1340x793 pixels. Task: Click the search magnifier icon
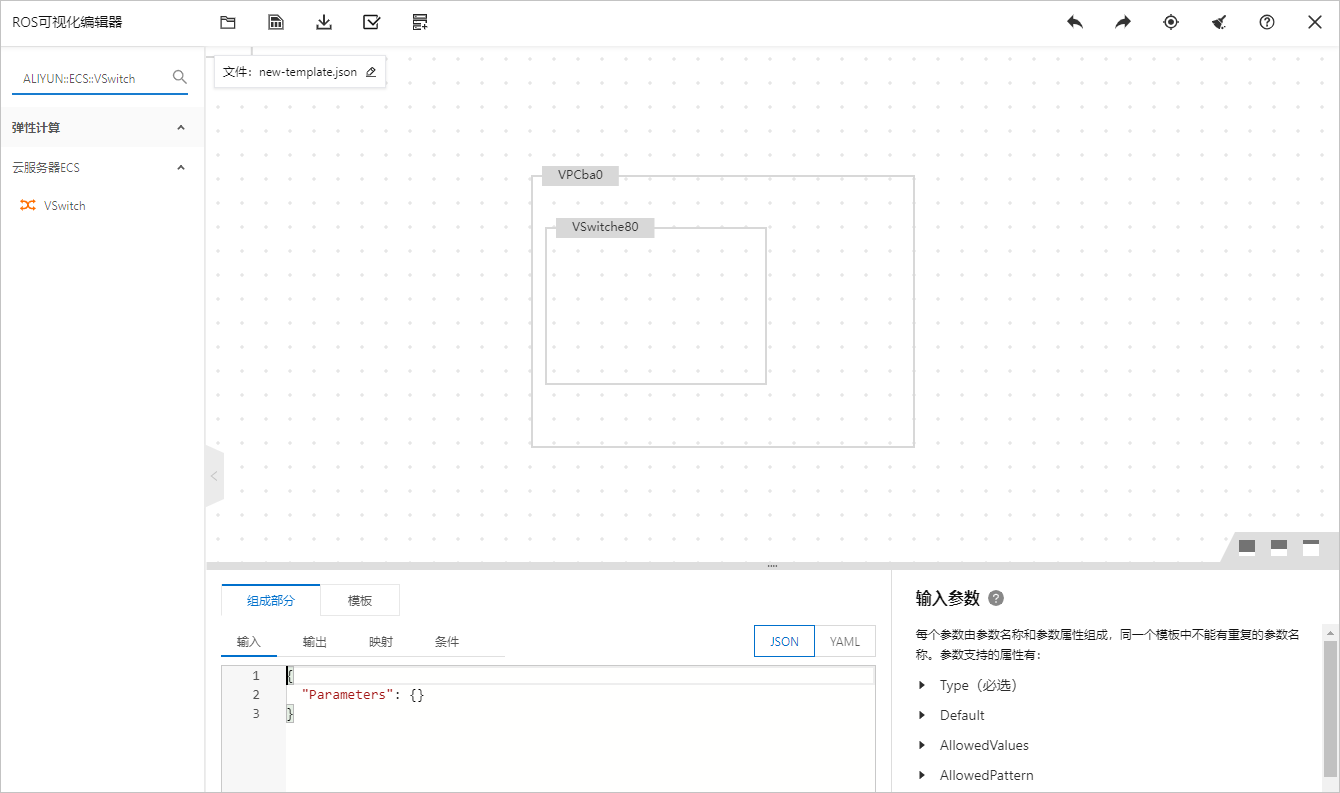pos(180,77)
